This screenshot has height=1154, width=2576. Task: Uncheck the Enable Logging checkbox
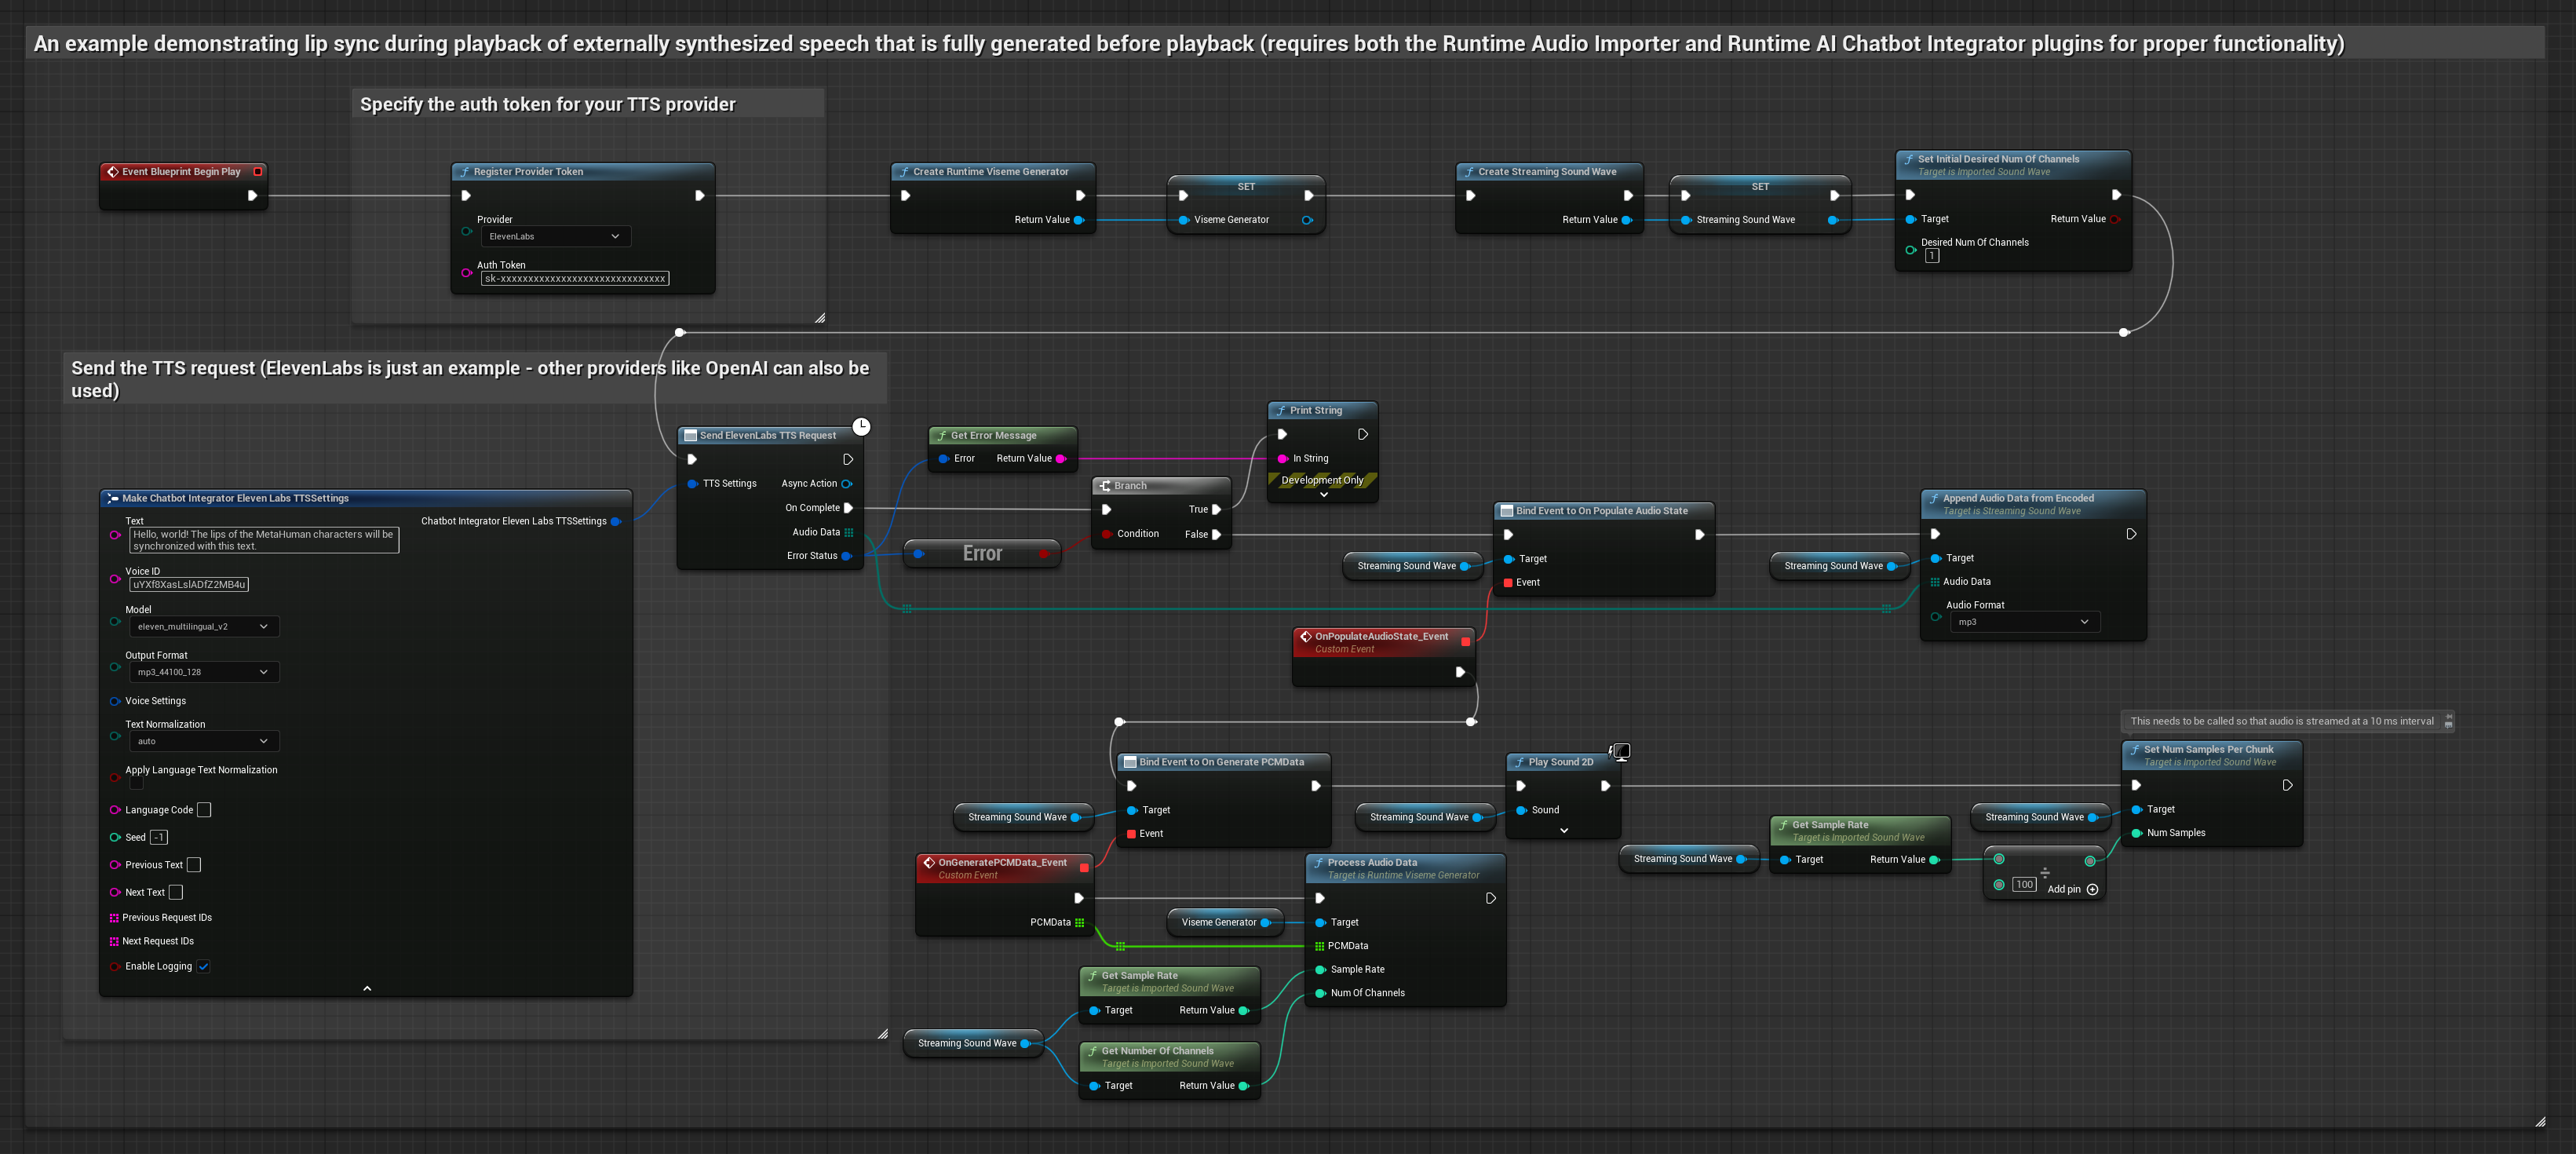point(203,966)
